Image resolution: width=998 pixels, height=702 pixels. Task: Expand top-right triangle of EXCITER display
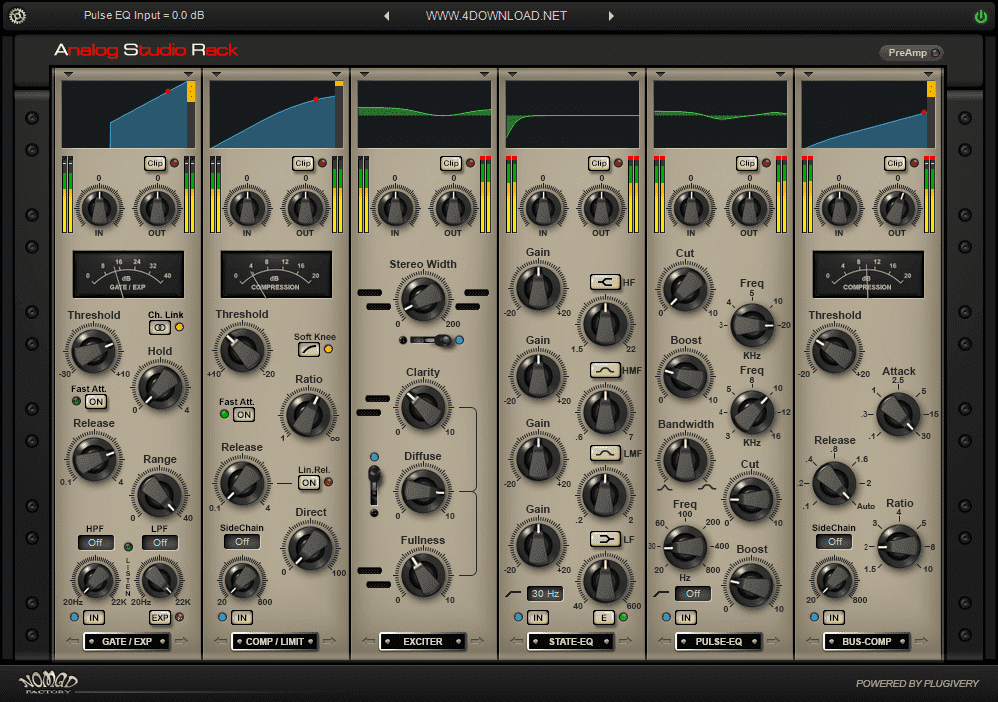[484, 74]
